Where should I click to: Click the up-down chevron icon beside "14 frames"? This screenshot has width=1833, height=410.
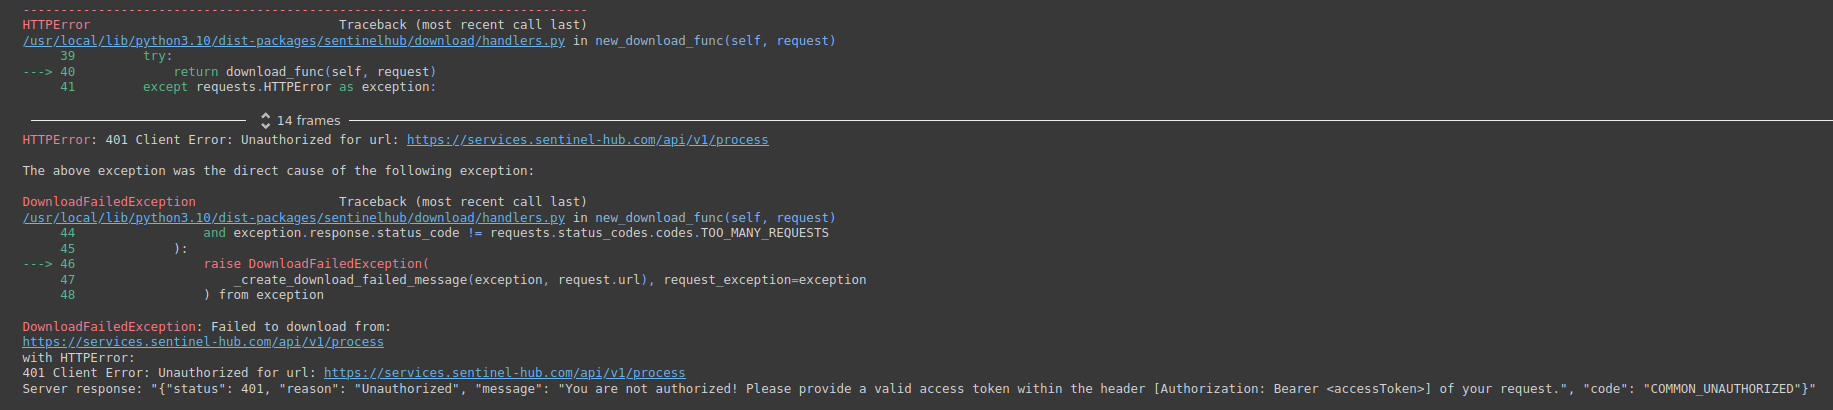(x=265, y=121)
